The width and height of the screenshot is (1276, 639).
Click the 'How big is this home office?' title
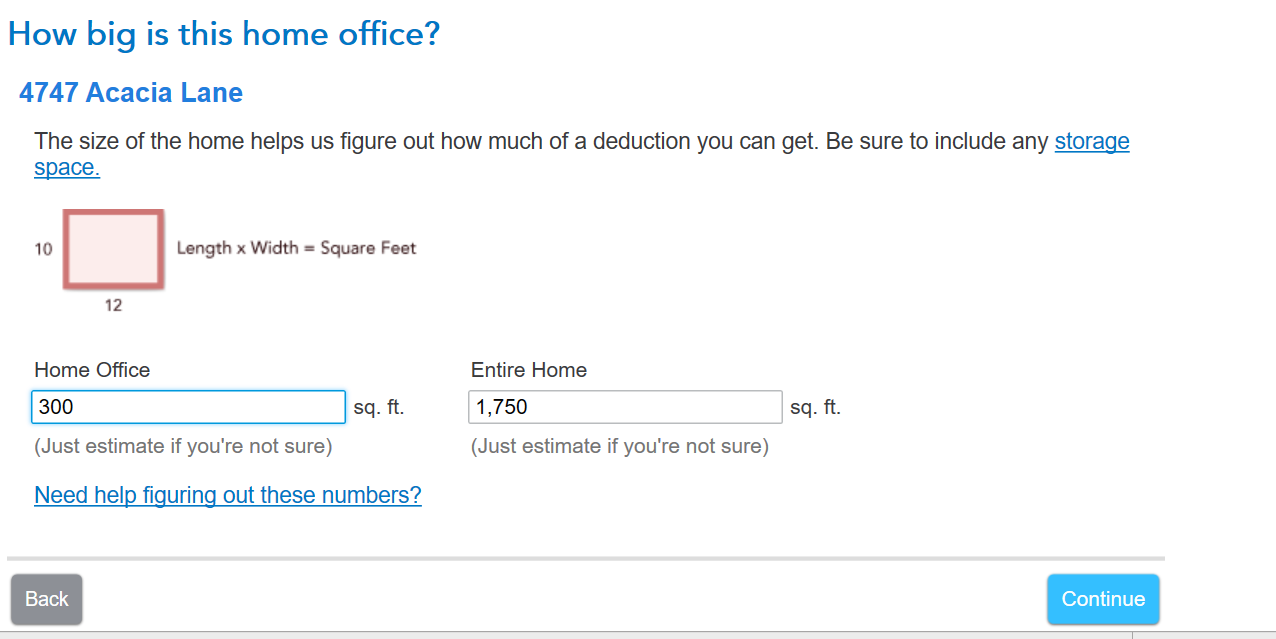click(x=224, y=35)
